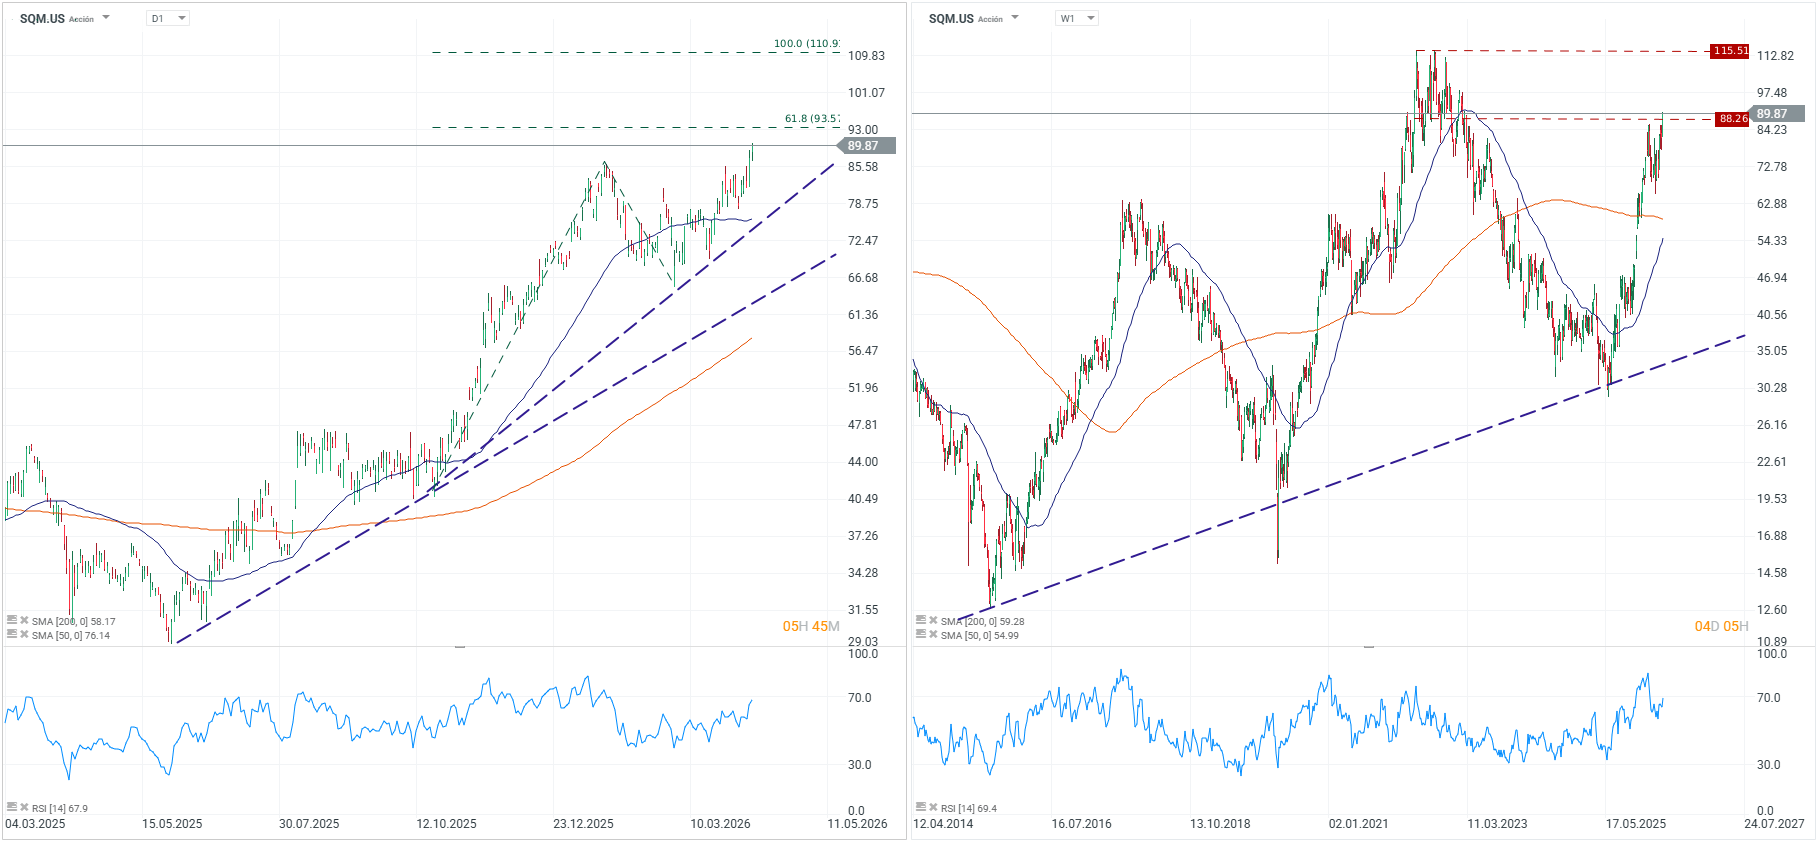Delete SMA 50 indicator on weekly chart

tap(933, 635)
